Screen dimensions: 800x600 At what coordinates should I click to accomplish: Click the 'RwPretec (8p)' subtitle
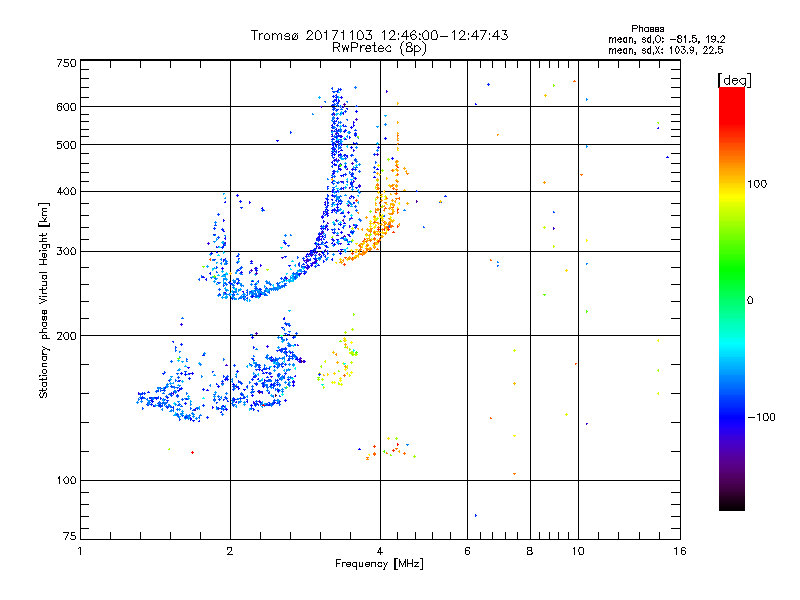click(379, 48)
